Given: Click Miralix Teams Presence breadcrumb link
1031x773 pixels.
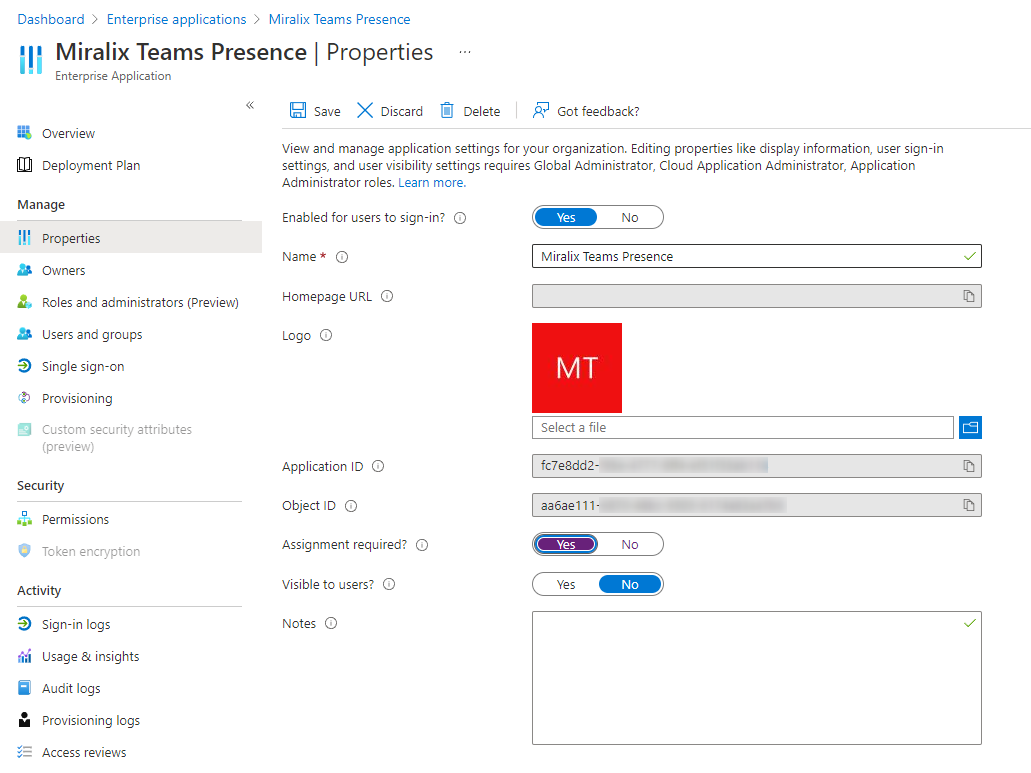Looking at the screenshot, I should click(x=339, y=19).
